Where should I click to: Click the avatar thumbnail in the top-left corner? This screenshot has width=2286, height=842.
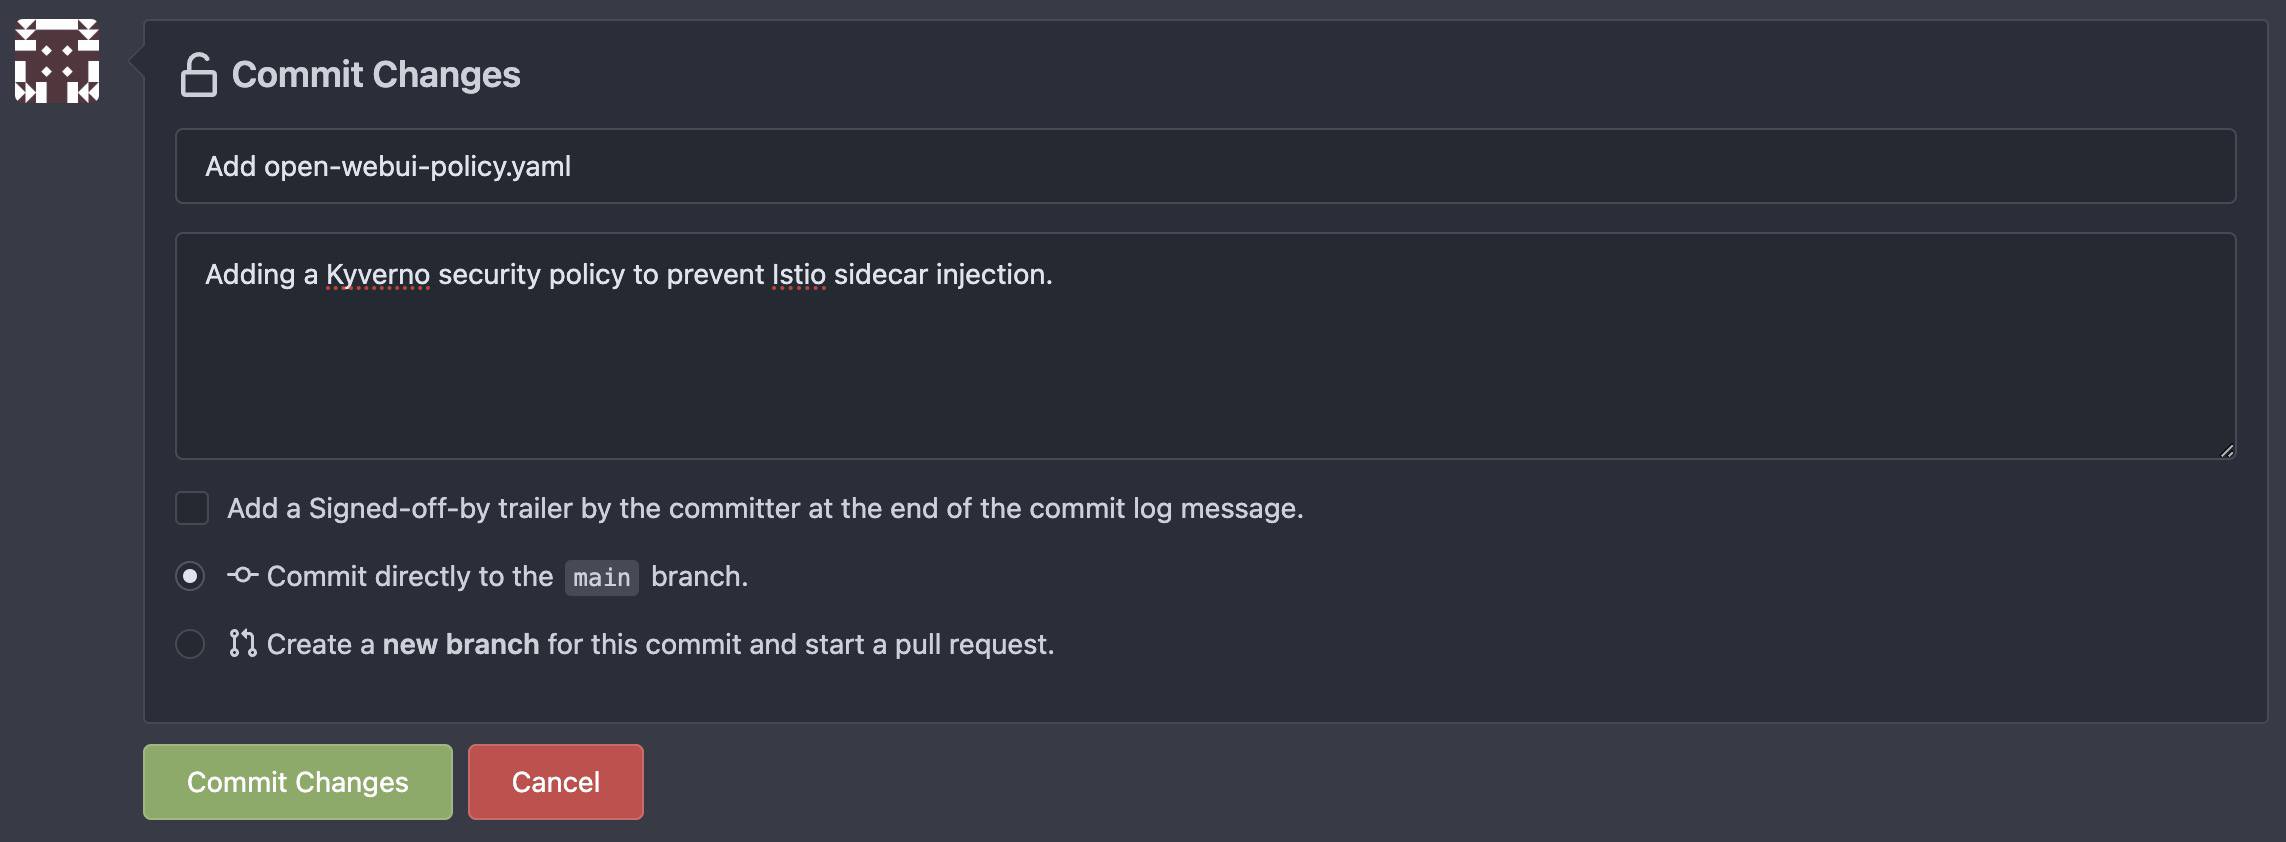(57, 58)
